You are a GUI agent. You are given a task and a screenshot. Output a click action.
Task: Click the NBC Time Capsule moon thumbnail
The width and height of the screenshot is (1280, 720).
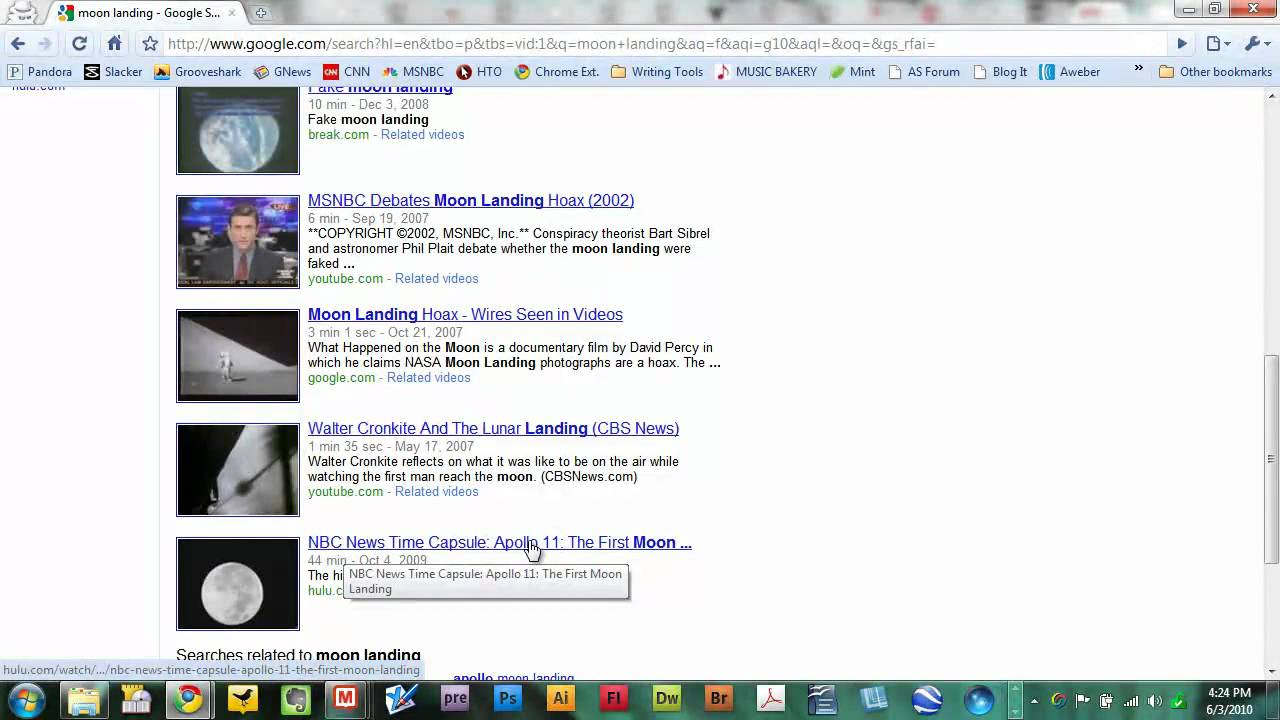coord(238,584)
